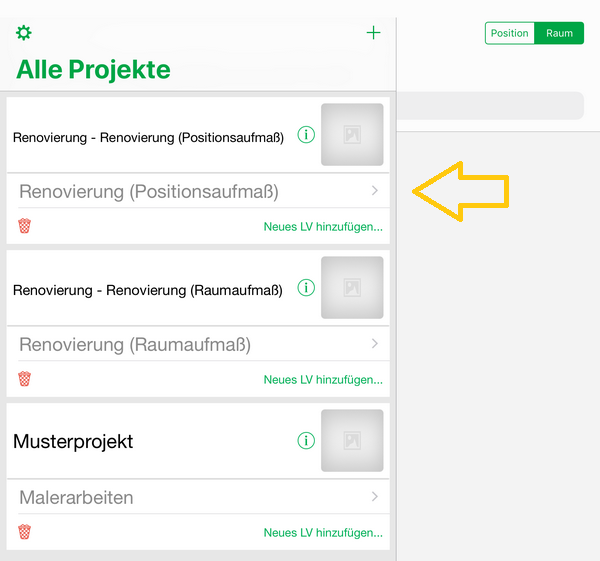The width and height of the screenshot is (600, 561).
Task: Click Neues LV hinzufügen under Musterprojekt
Action: [x=323, y=533]
